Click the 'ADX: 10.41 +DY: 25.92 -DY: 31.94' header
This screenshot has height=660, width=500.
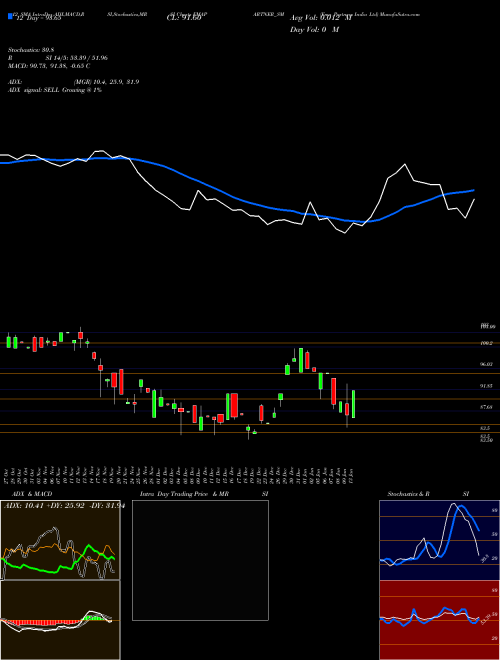tap(63, 506)
